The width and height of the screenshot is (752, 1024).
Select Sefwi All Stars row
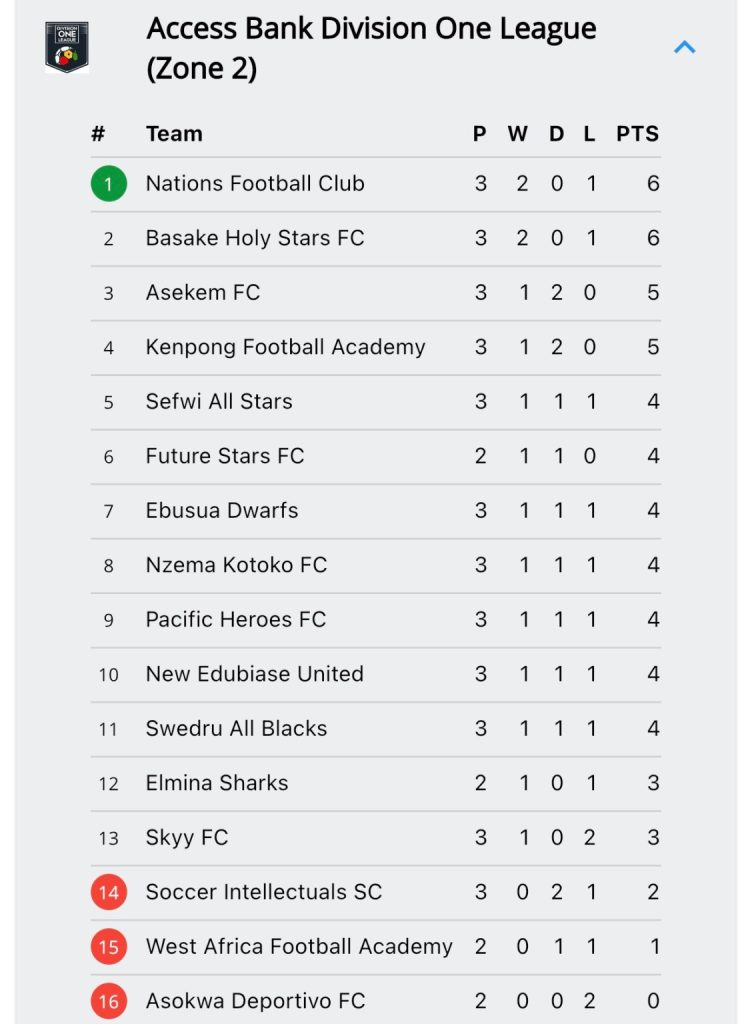pos(375,402)
